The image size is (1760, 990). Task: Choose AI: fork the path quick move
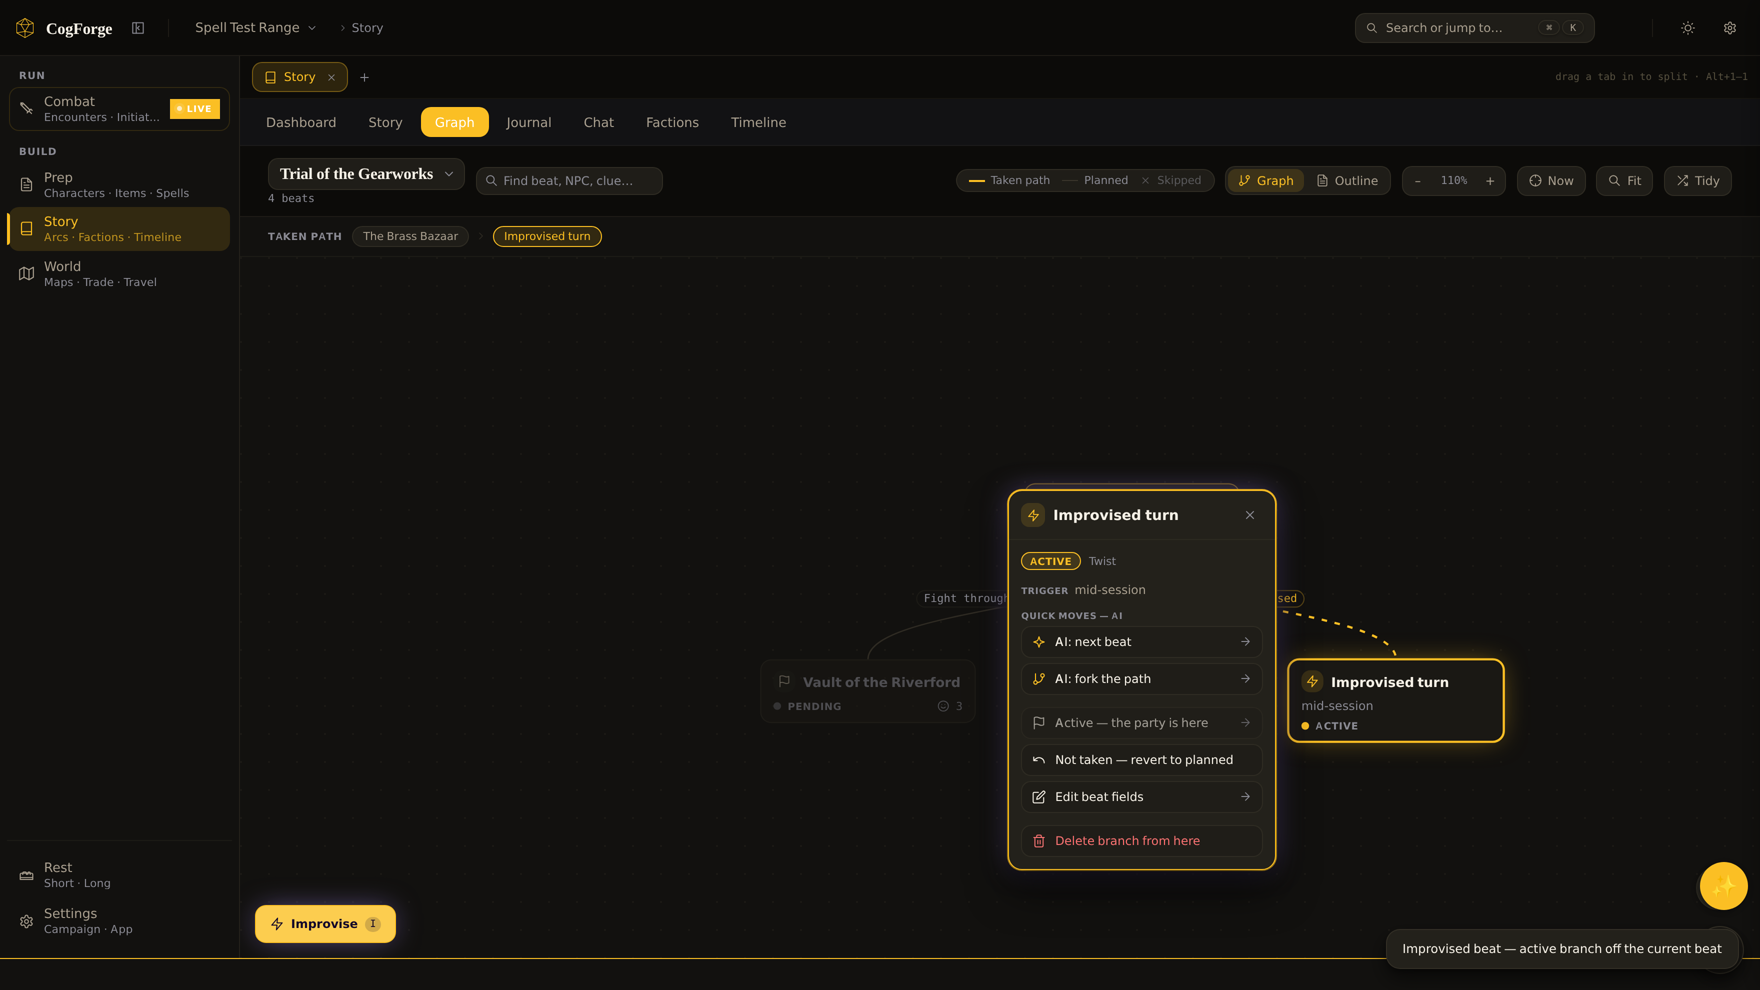coord(1141,680)
